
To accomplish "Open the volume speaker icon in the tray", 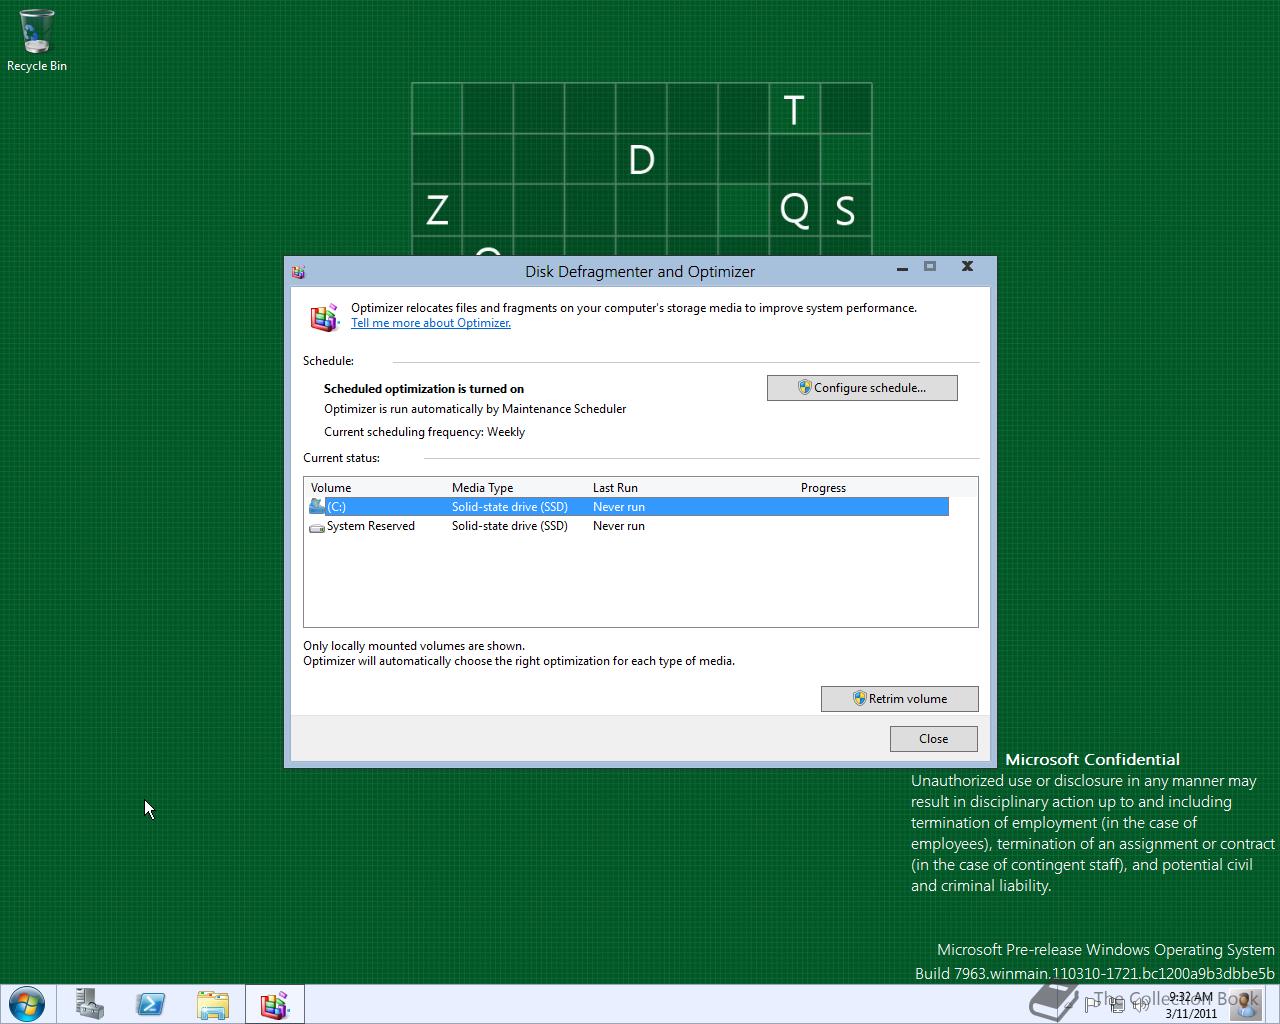I will (x=1140, y=1005).
